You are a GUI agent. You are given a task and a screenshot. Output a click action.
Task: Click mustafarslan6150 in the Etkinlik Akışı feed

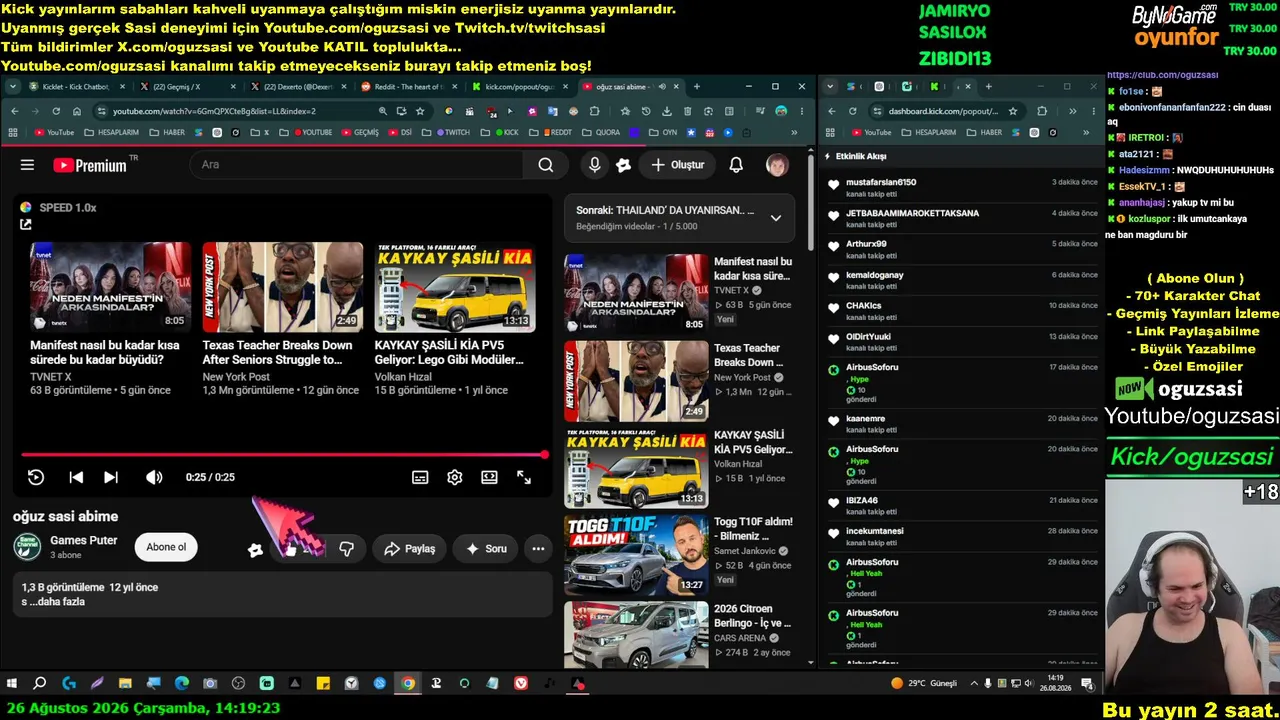pos(881,182)
